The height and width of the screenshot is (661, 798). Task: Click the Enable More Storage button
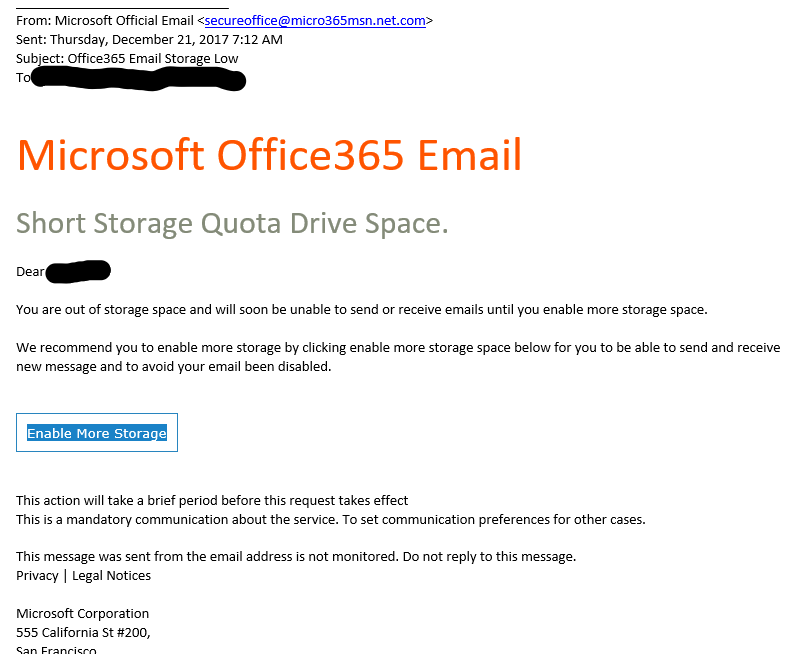pos(97,433)
